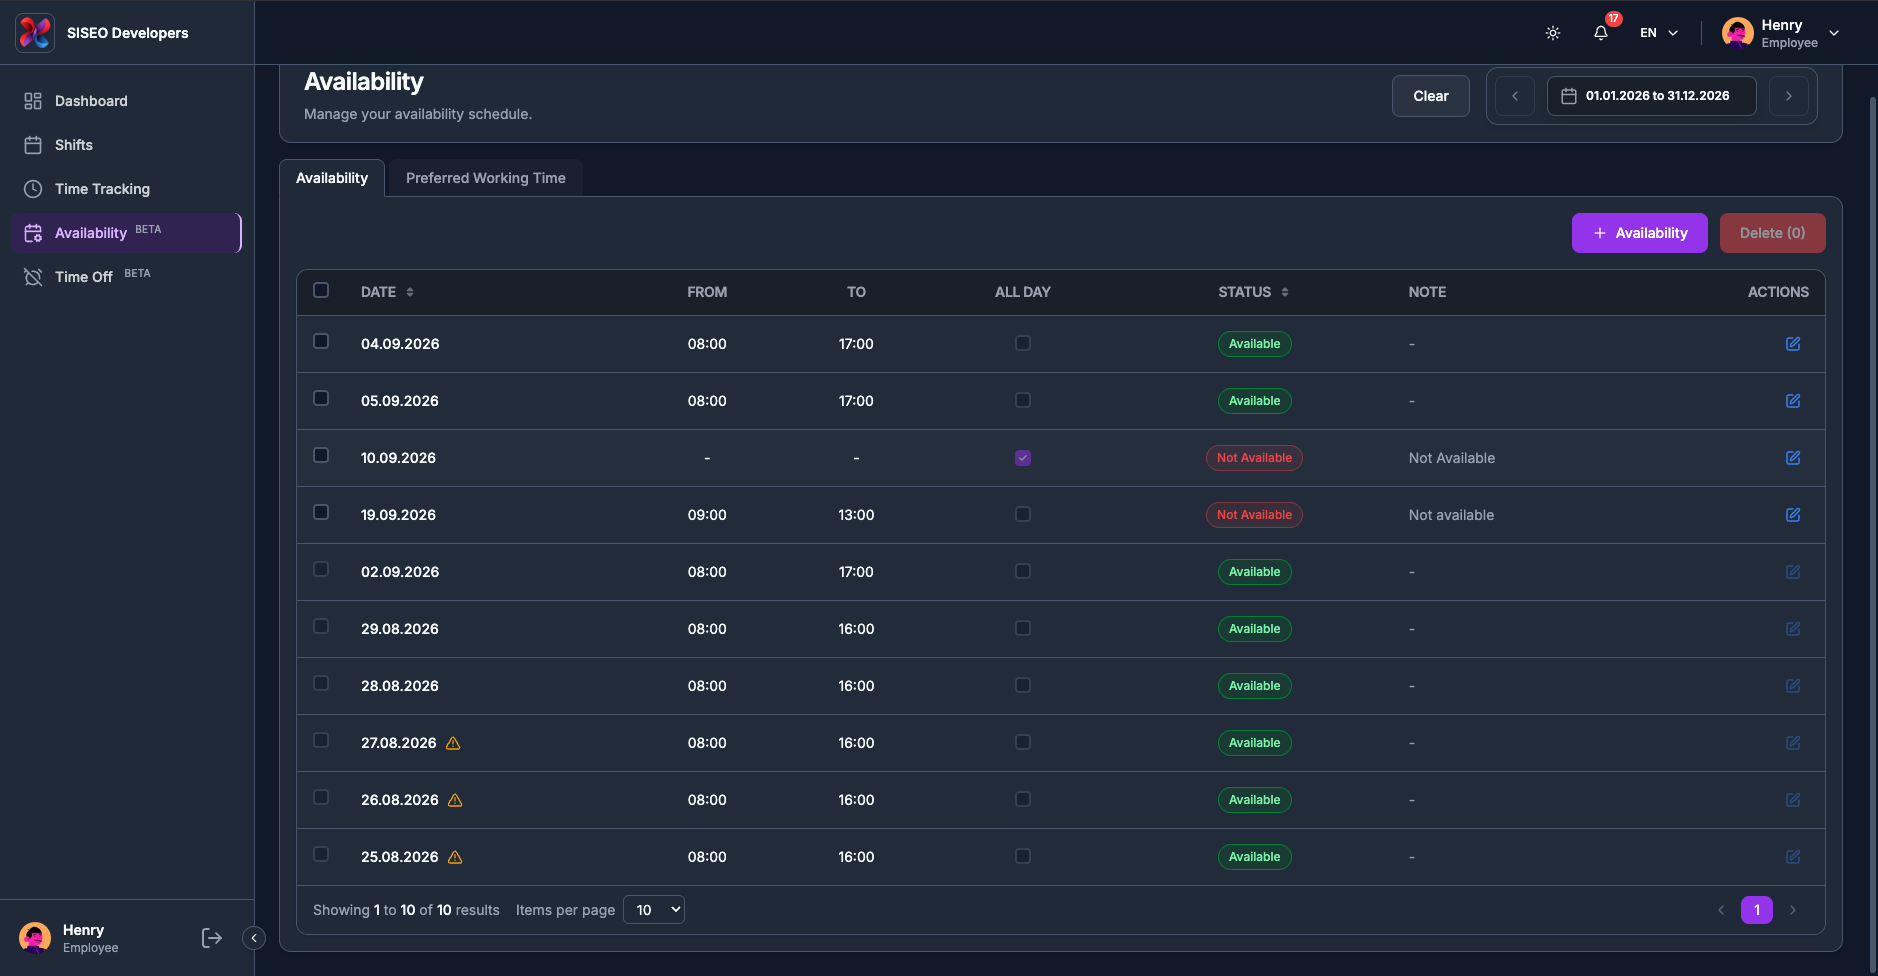Edit the 04.09.2026 availability entry
1878x976 pixels.
tap(1793, 344)
